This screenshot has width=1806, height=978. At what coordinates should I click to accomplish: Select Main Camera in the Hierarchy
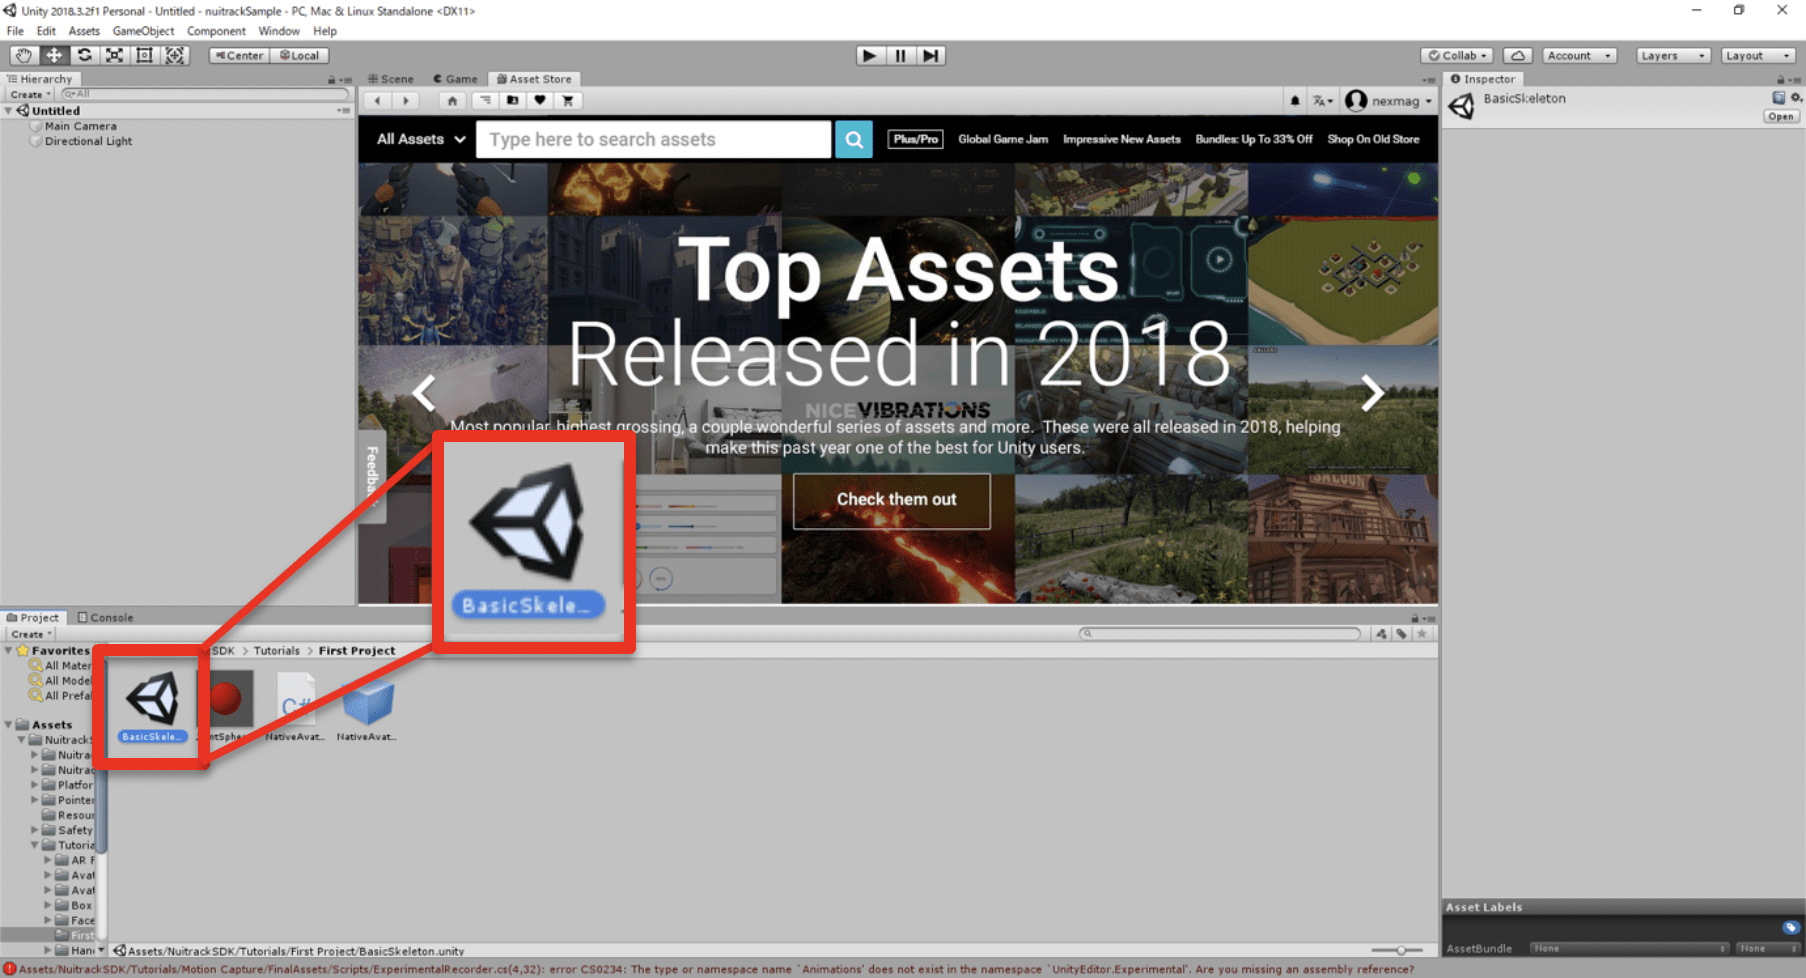point(80,127)
